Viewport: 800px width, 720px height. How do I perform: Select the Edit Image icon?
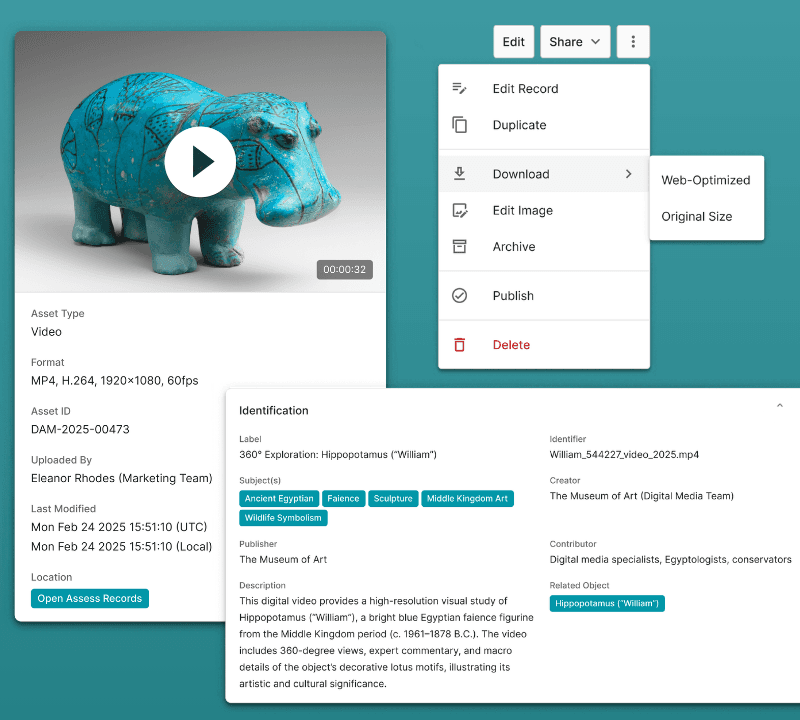coord(460,210)
